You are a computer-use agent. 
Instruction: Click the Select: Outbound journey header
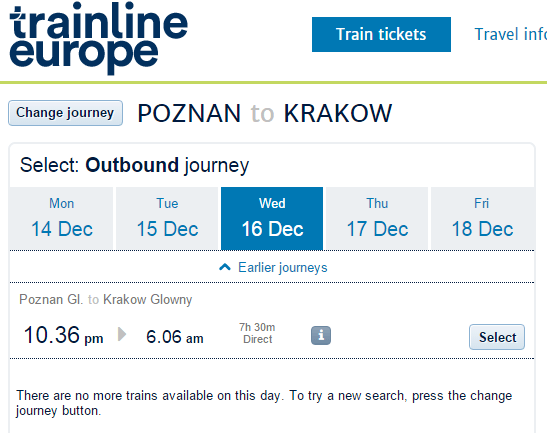134,165
